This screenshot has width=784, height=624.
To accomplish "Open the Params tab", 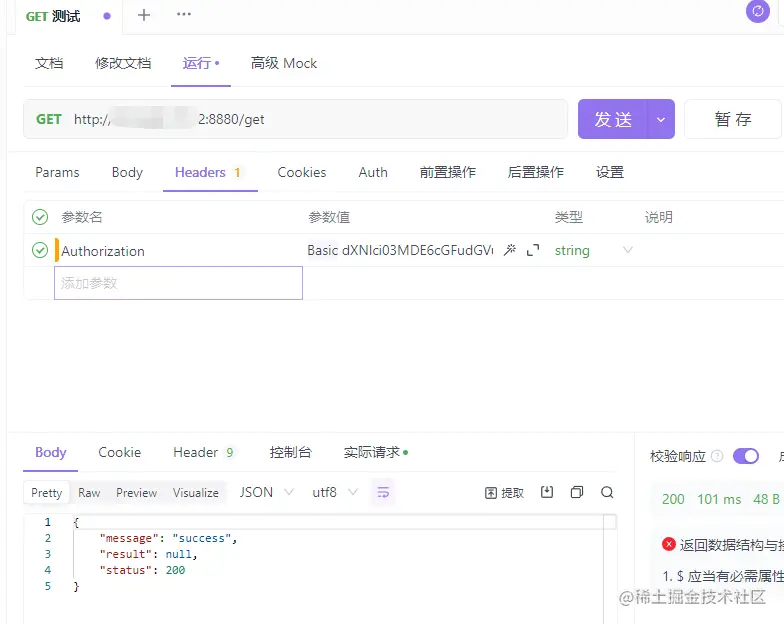I will click(x=57, y=172).
